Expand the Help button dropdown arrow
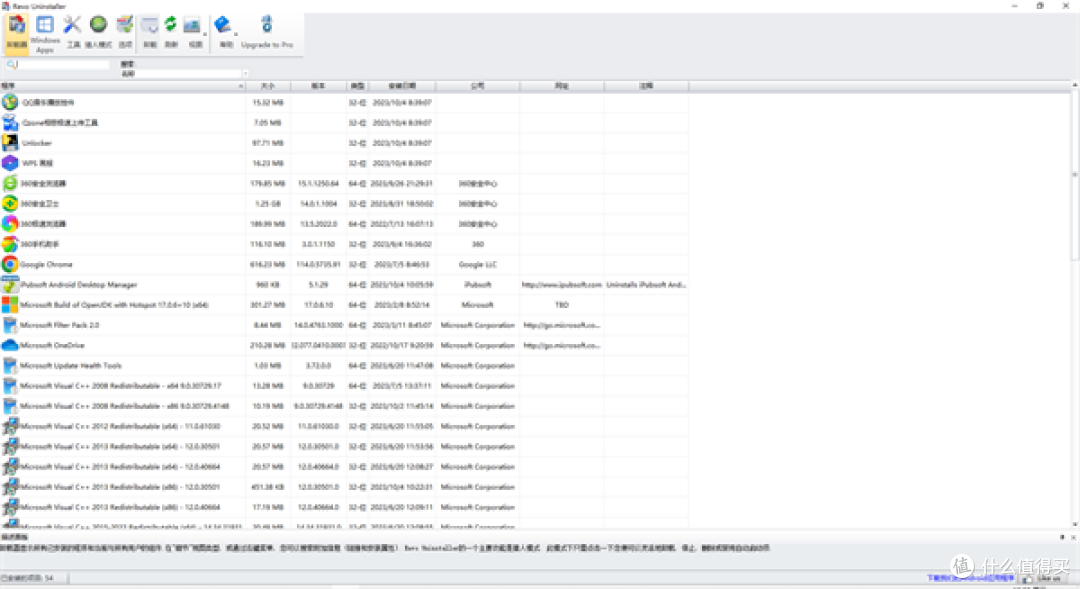This screenshot has width=1080, height=589. [x=236, y=33]
